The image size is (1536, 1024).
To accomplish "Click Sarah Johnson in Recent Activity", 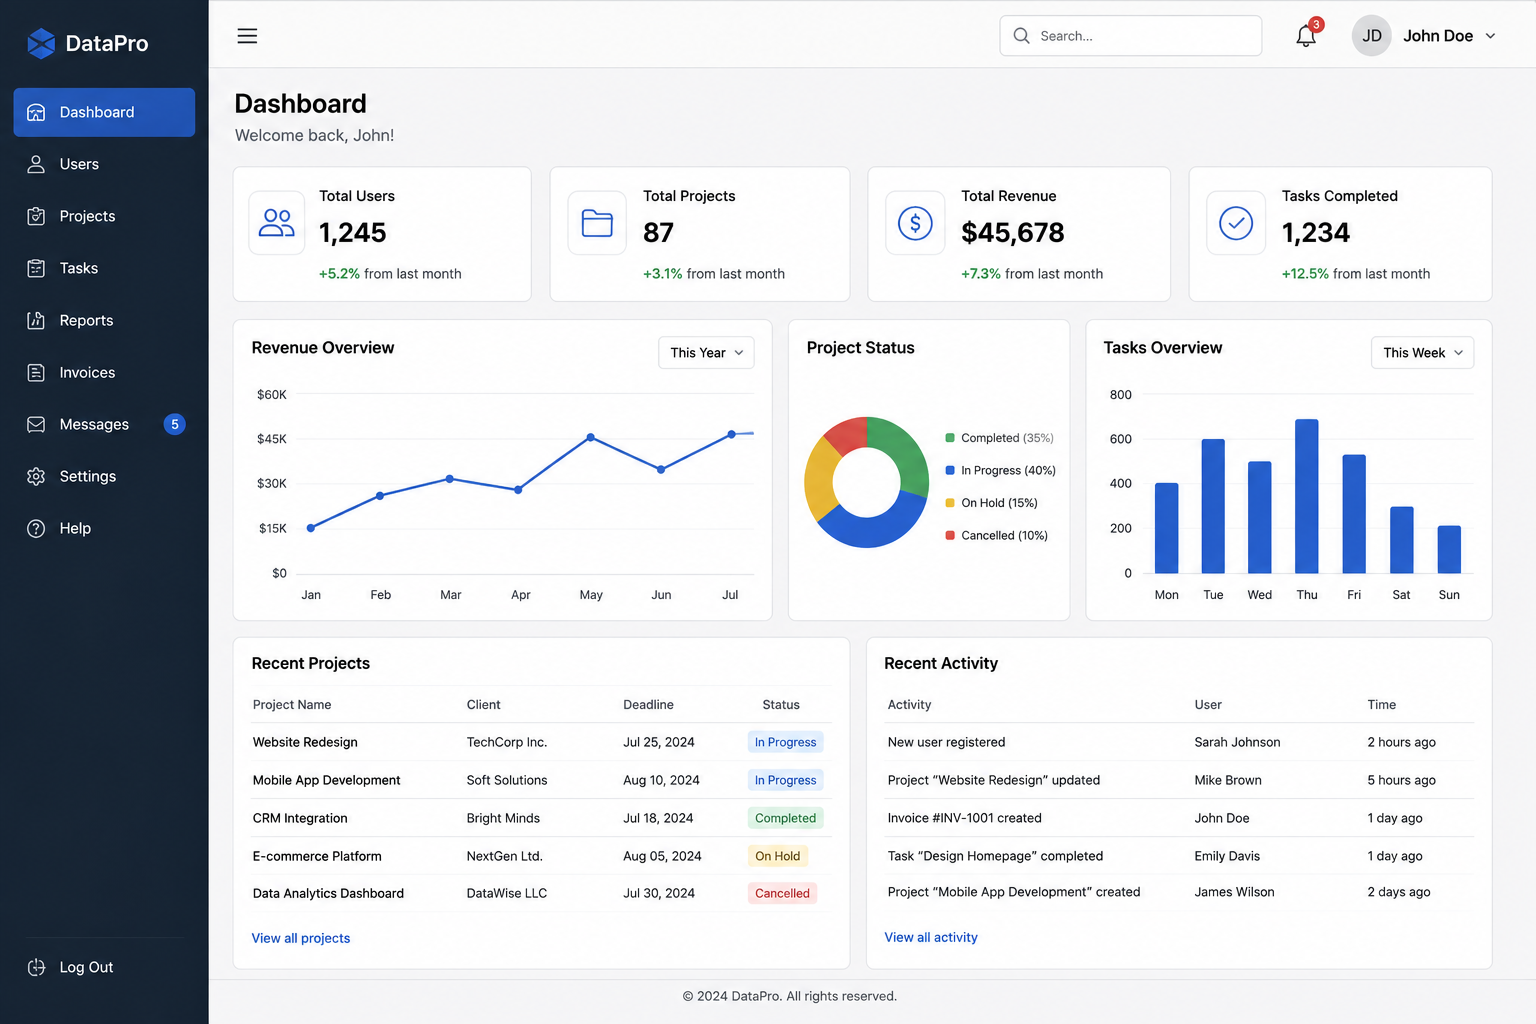I will coord(1237,742).
